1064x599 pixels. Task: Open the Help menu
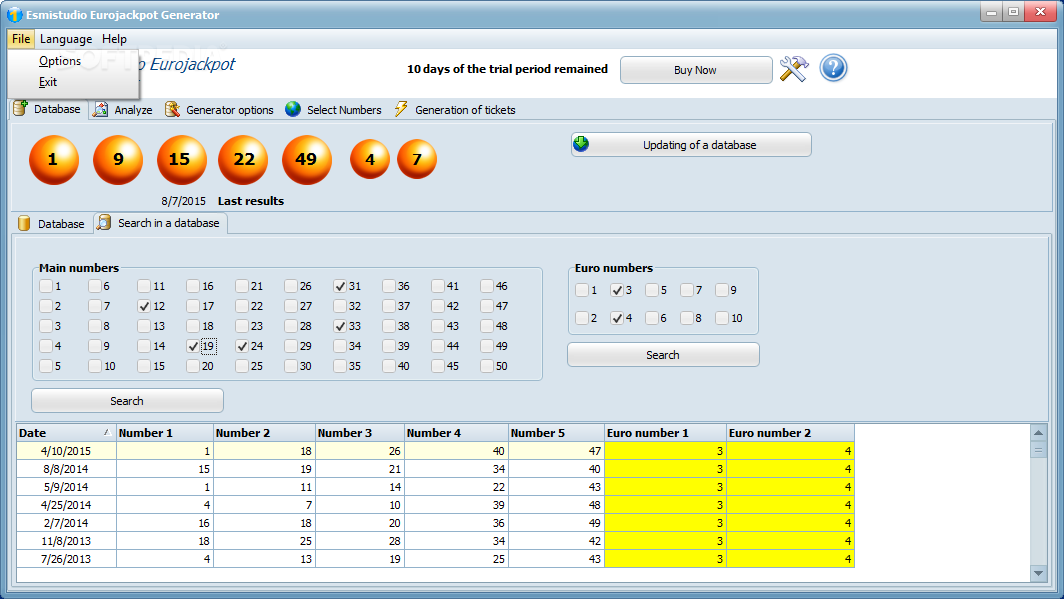(x=114, y=39)
